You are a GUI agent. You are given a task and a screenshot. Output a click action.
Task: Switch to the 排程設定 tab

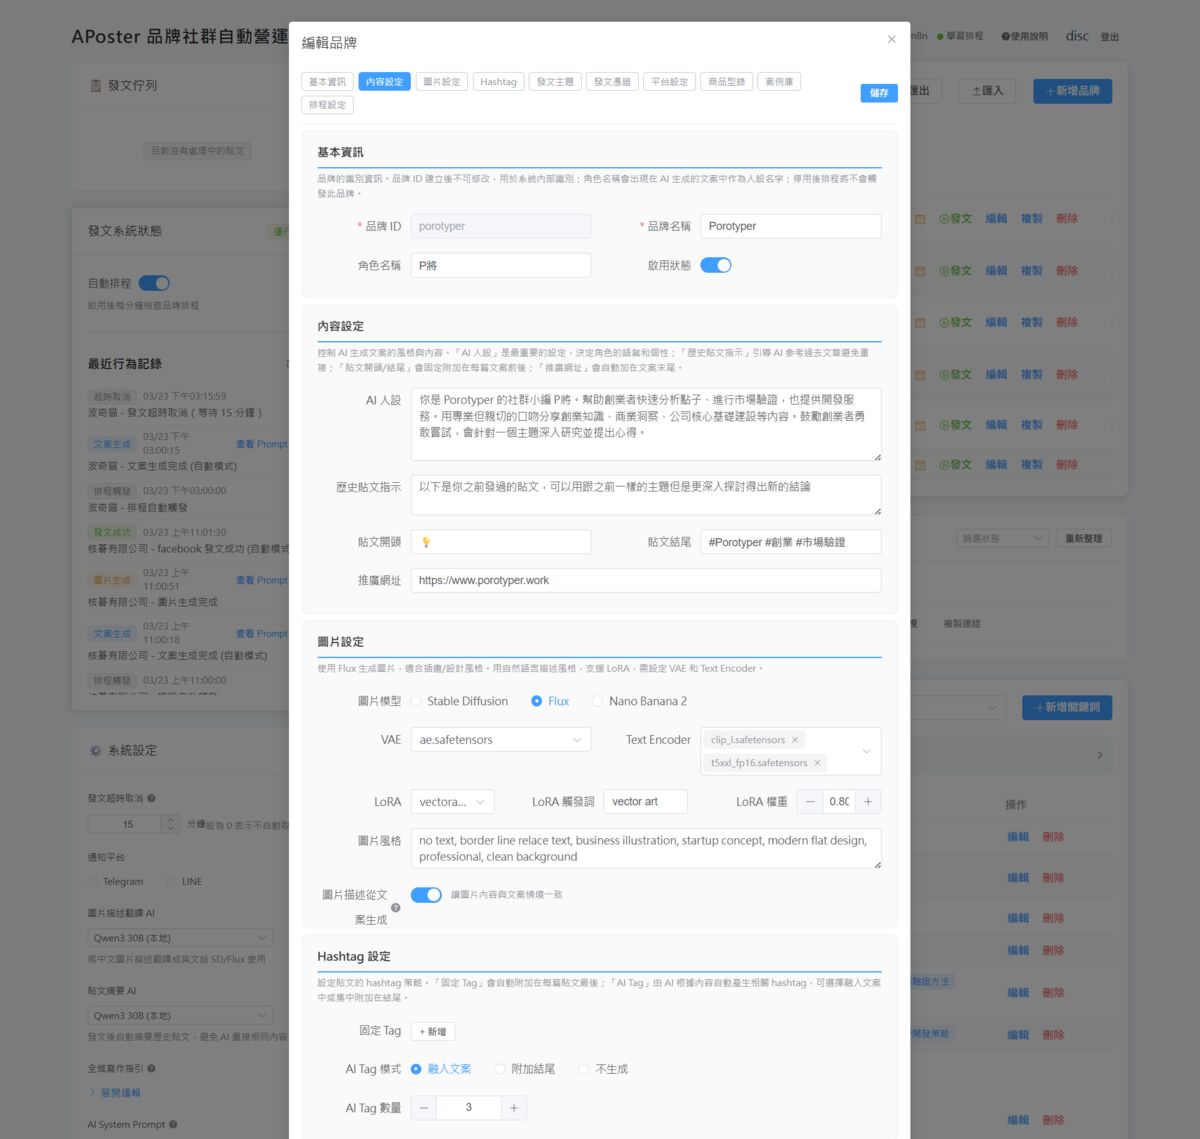click(327, 105)
